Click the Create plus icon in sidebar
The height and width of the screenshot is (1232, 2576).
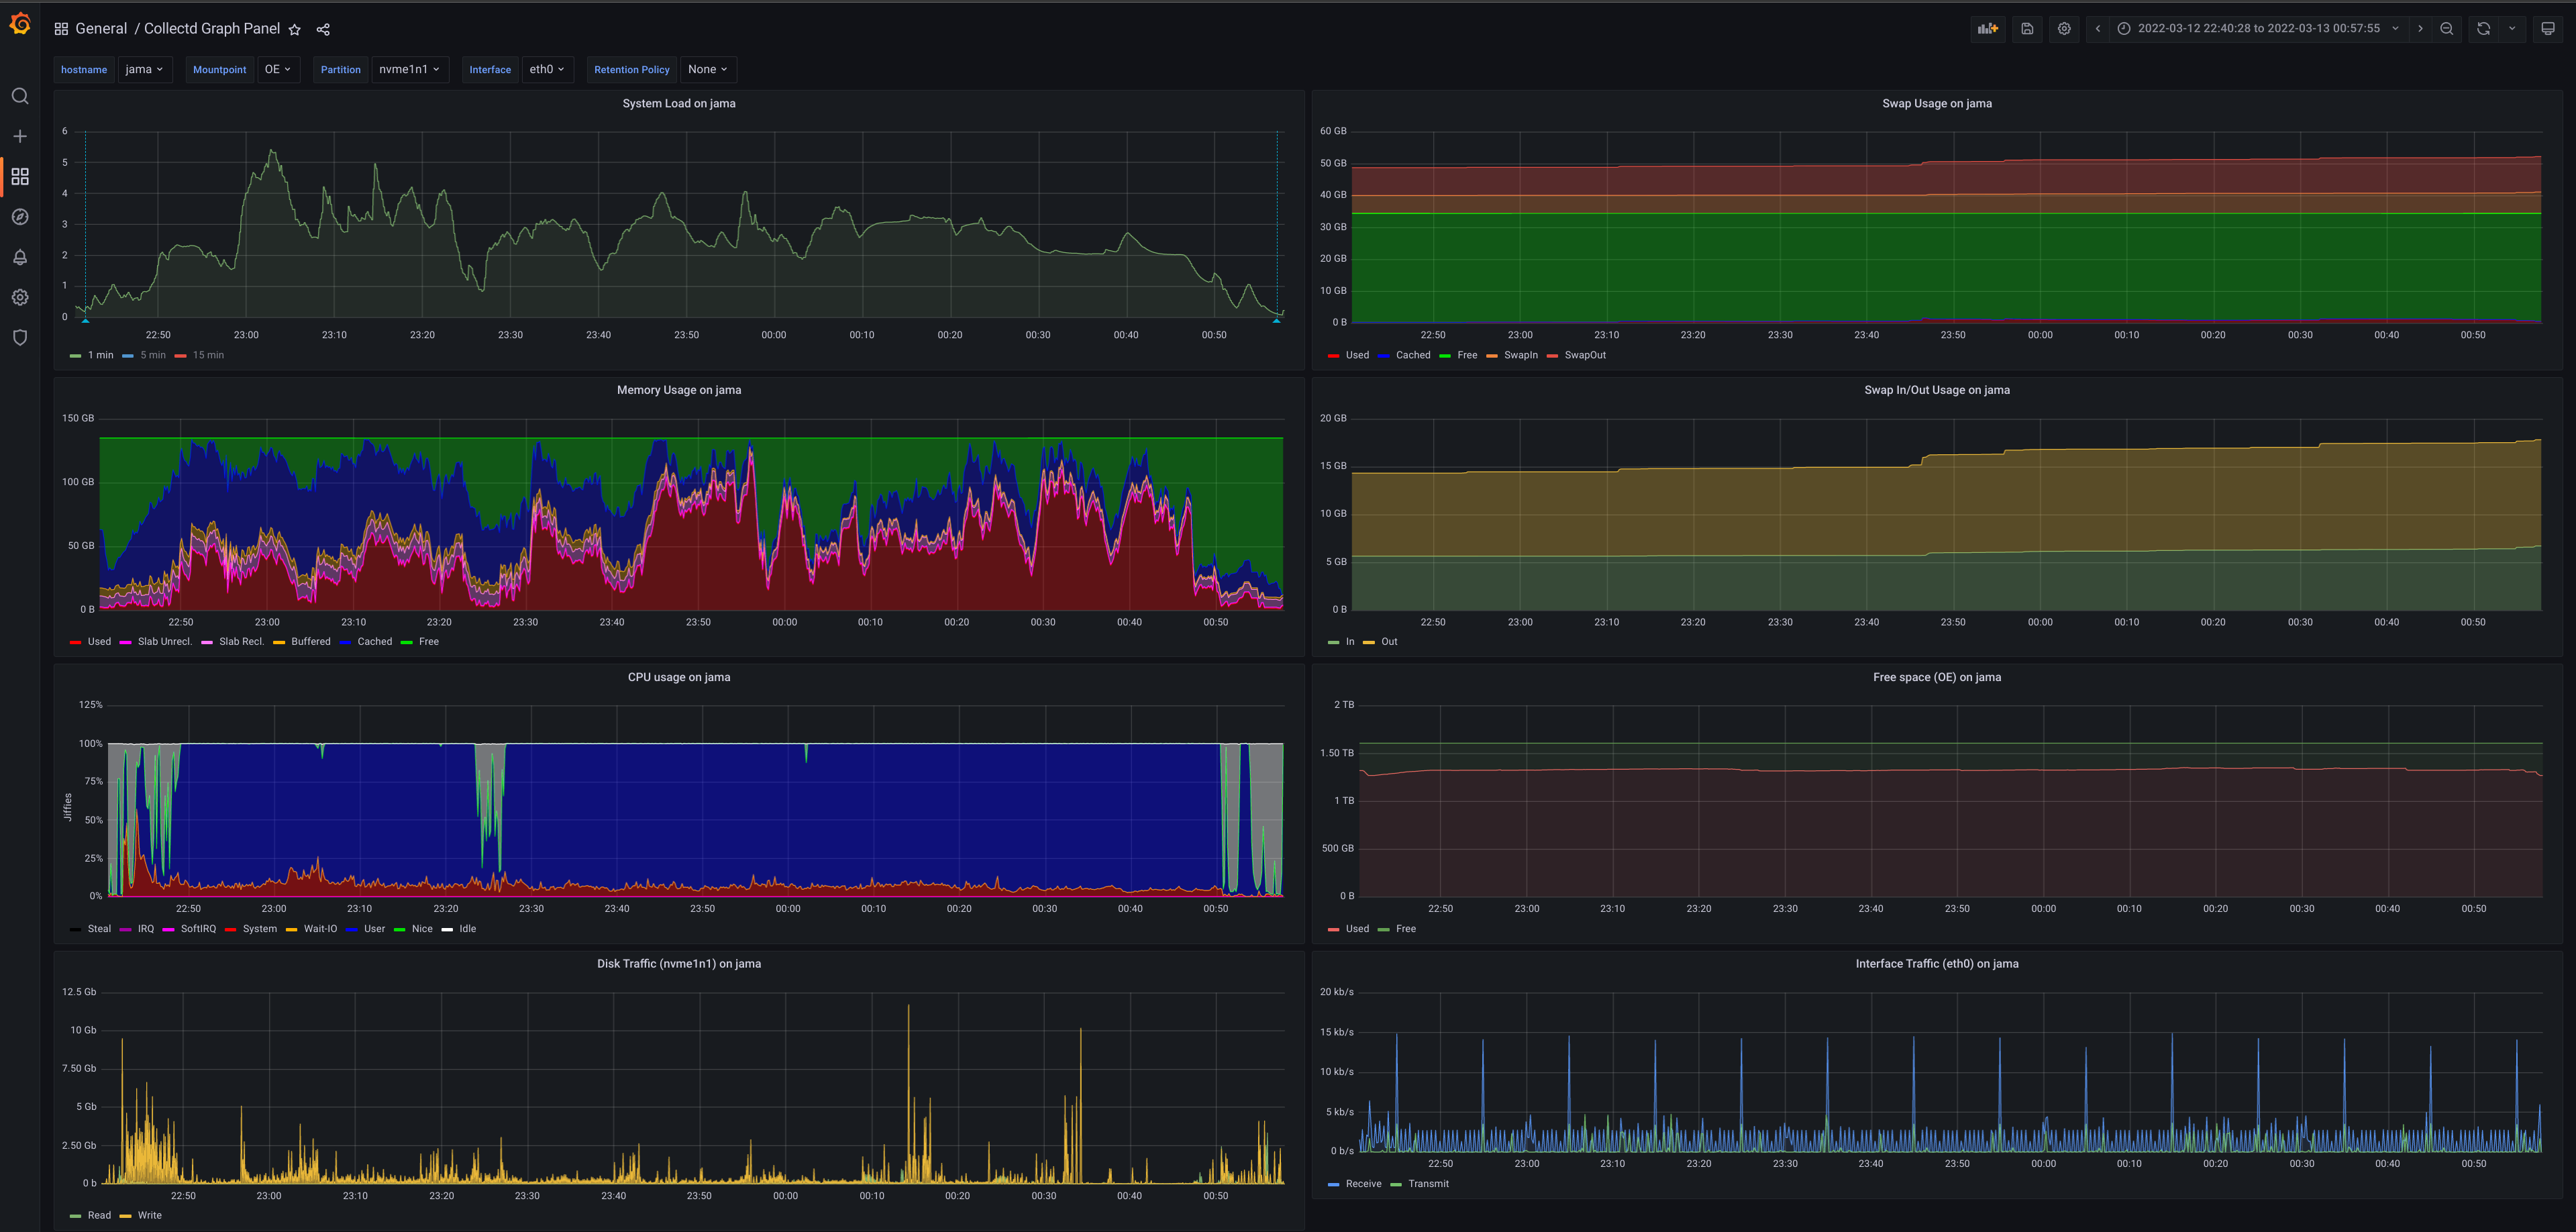[x=20, y=136]
